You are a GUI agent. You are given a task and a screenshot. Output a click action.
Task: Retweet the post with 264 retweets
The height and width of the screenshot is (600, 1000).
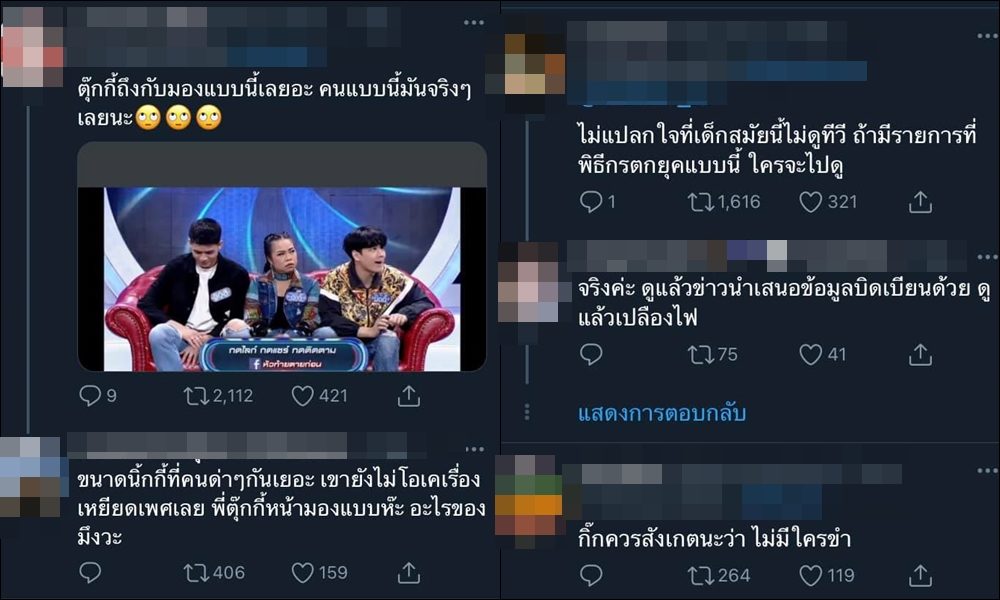click(700, 576)
